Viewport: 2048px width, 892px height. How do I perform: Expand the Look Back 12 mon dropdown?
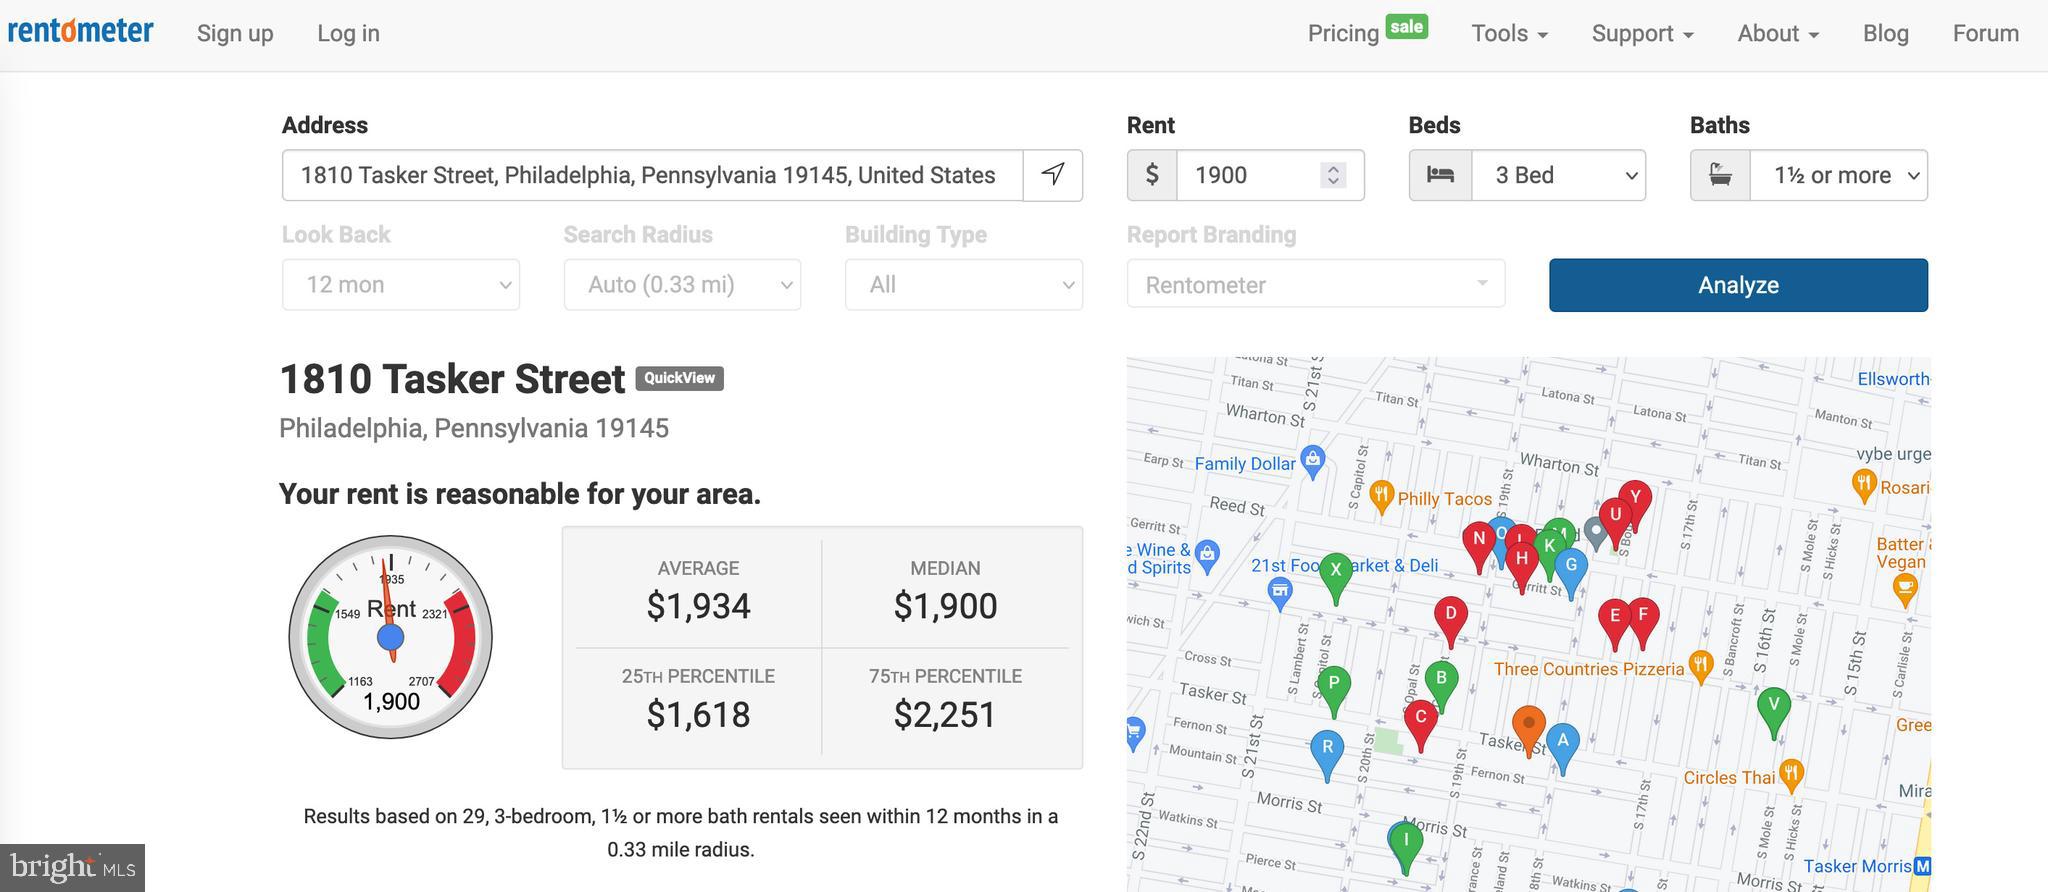401,285
